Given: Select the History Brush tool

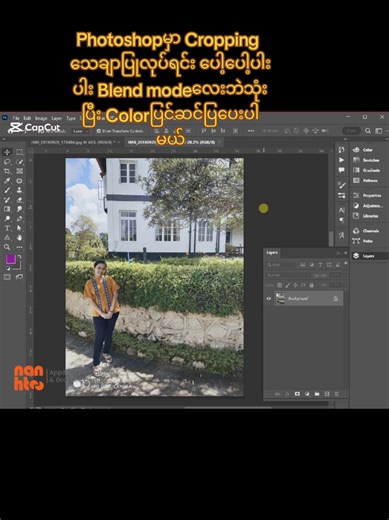Looking at the screenshot, I should pyautogui.click(x=7, y=200).
